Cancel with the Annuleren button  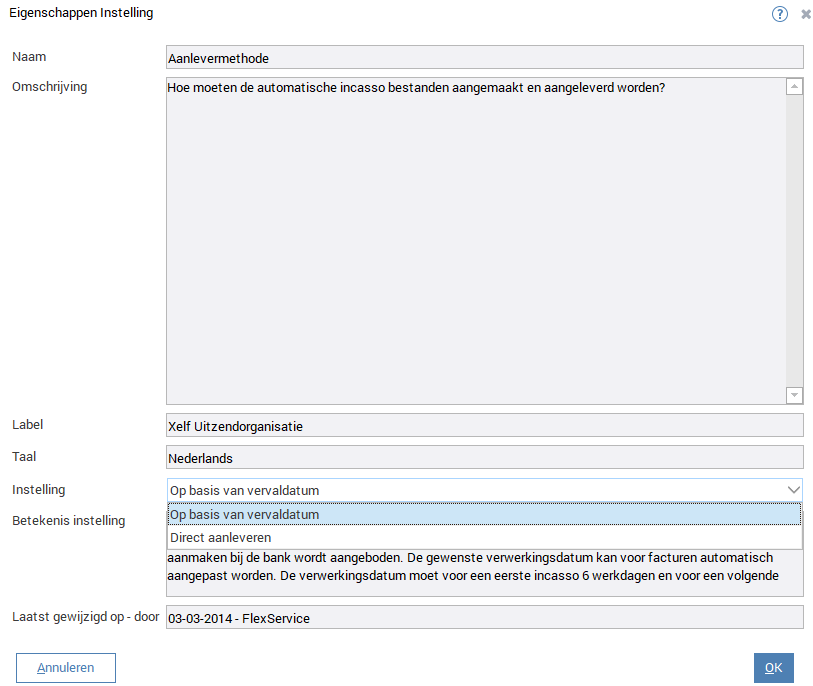tap(66, 668)
